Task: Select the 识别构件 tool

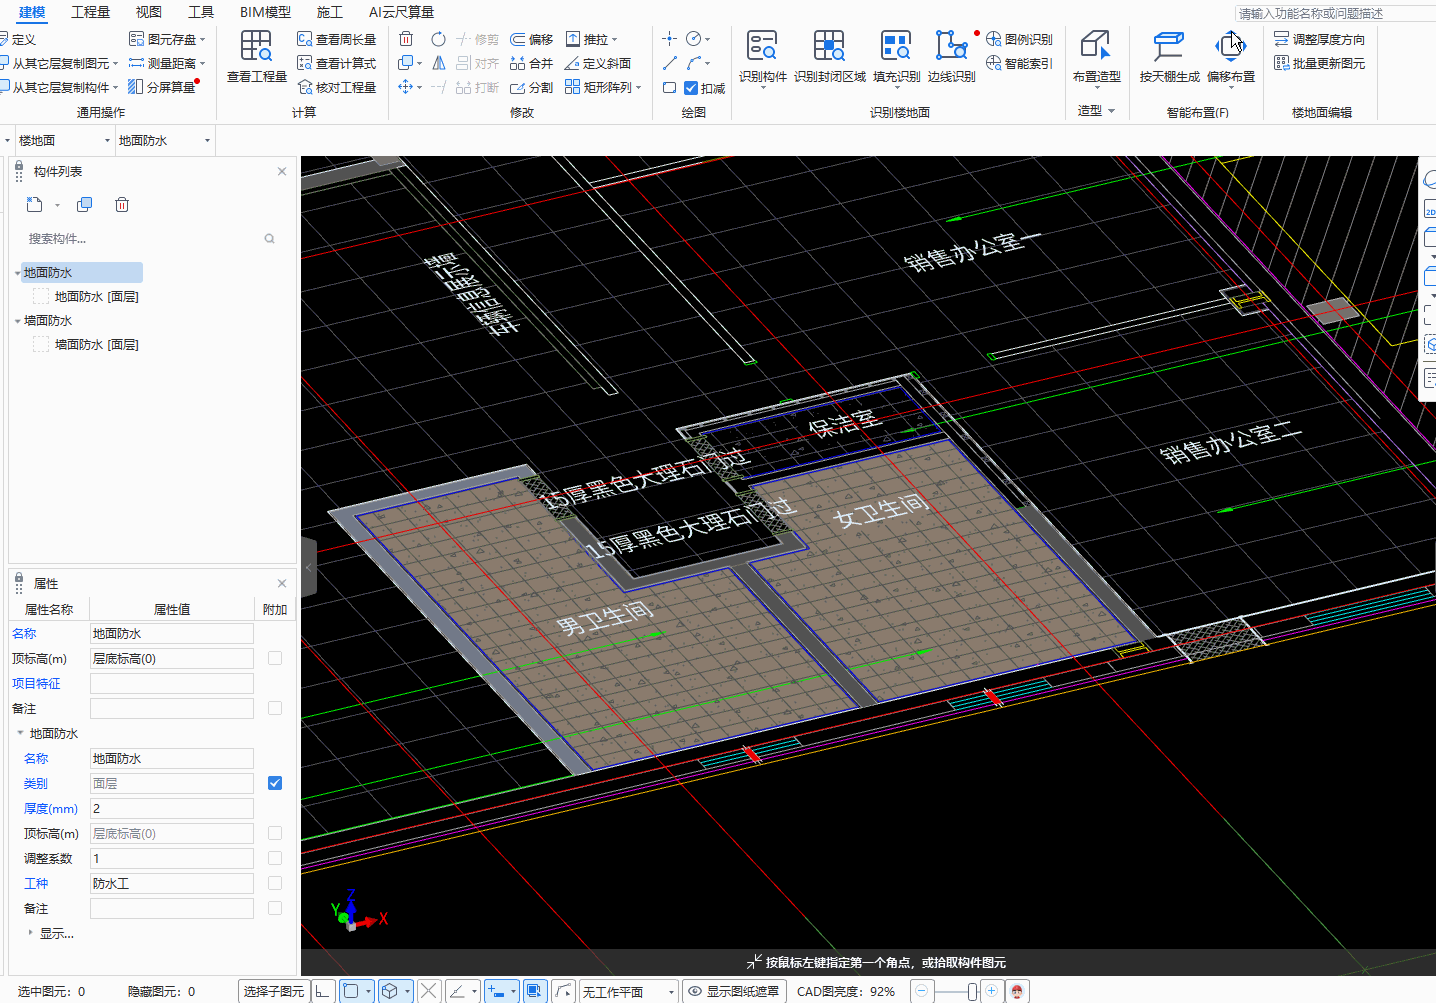Action: (762, 47)
